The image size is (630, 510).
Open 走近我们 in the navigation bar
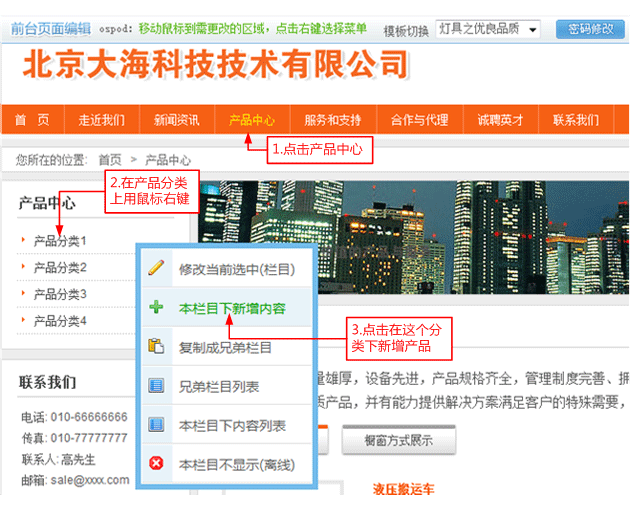tap(102, 120)
